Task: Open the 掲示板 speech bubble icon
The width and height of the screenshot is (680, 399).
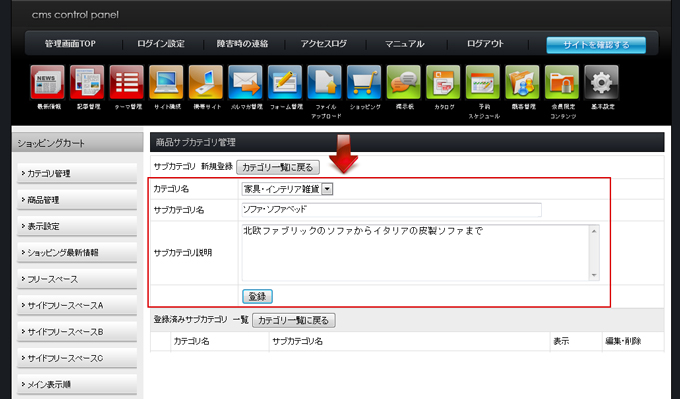Action: (403, 82)
